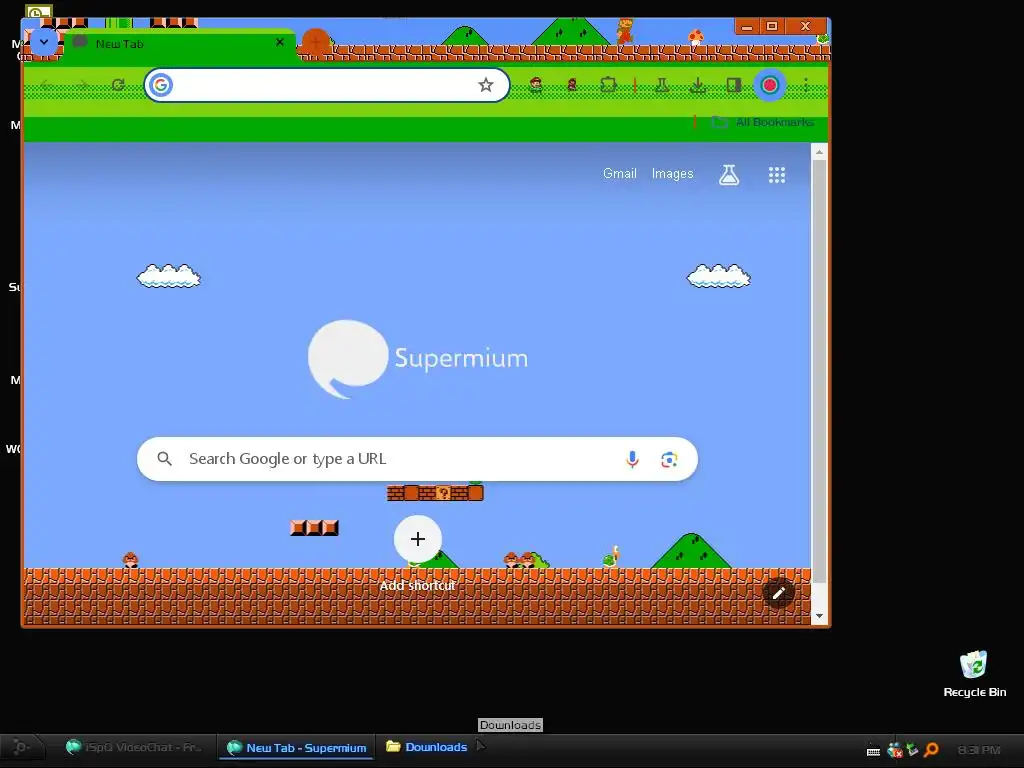
Task: Select the New Tab browser tab
Action: [180, 44]
